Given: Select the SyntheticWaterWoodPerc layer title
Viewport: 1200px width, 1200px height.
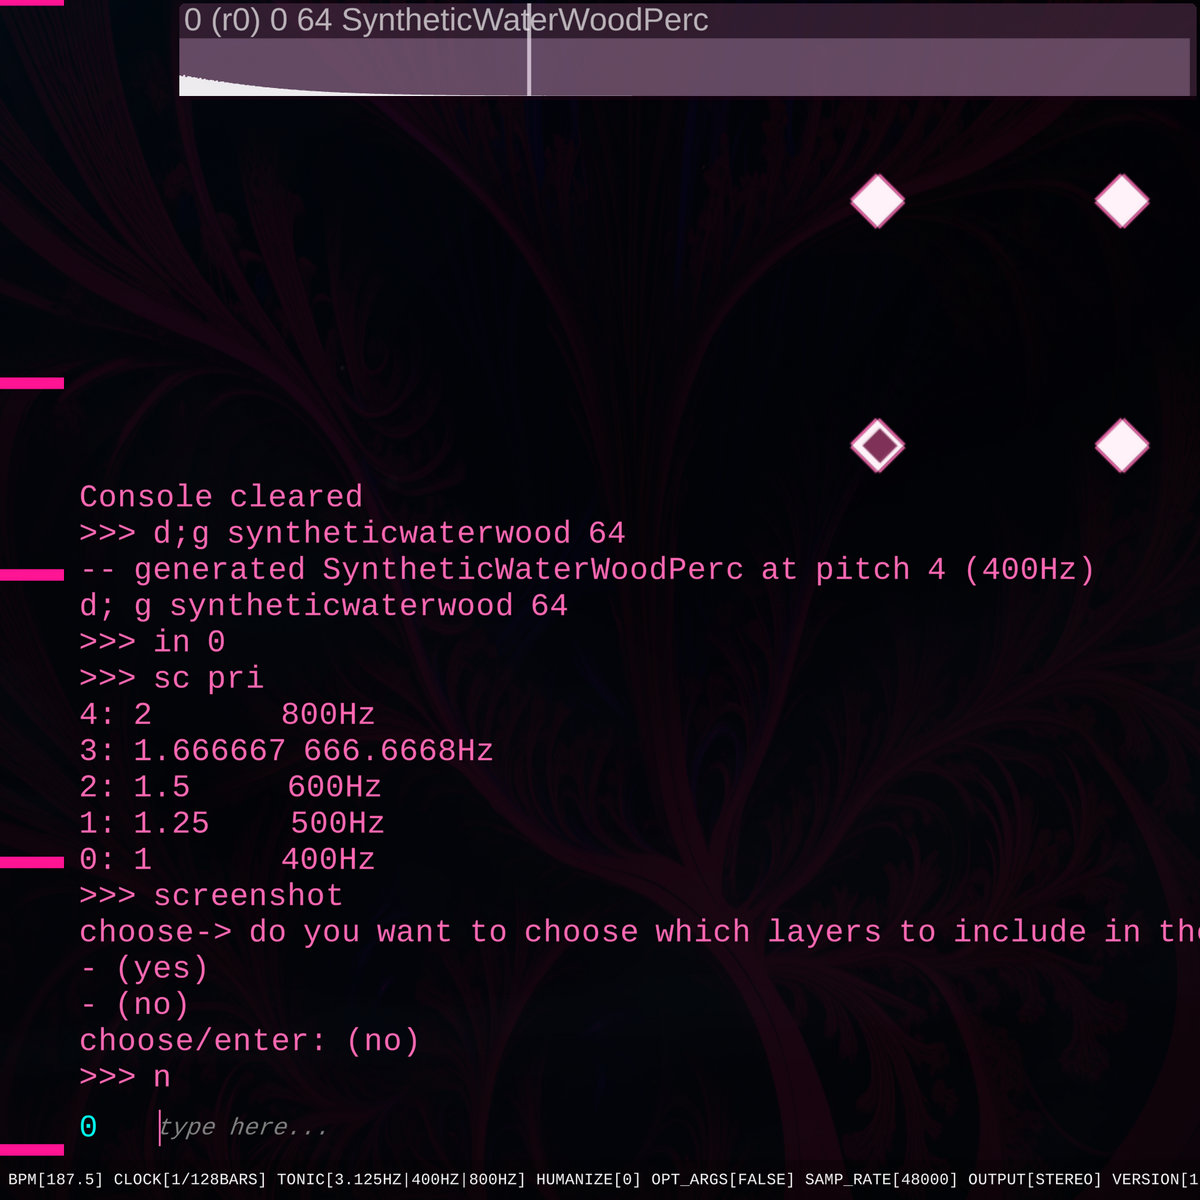Looking at the screenshot, I should (446, 20).
